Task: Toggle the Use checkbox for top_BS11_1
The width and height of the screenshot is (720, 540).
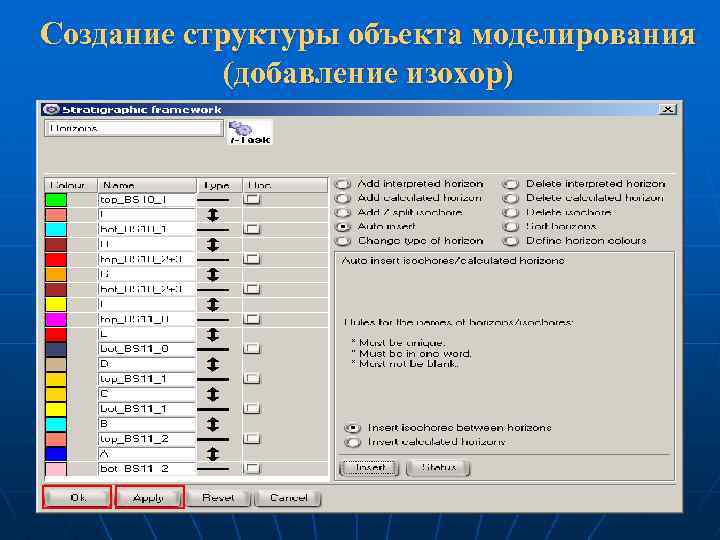Action: click(x=251, y=378)
